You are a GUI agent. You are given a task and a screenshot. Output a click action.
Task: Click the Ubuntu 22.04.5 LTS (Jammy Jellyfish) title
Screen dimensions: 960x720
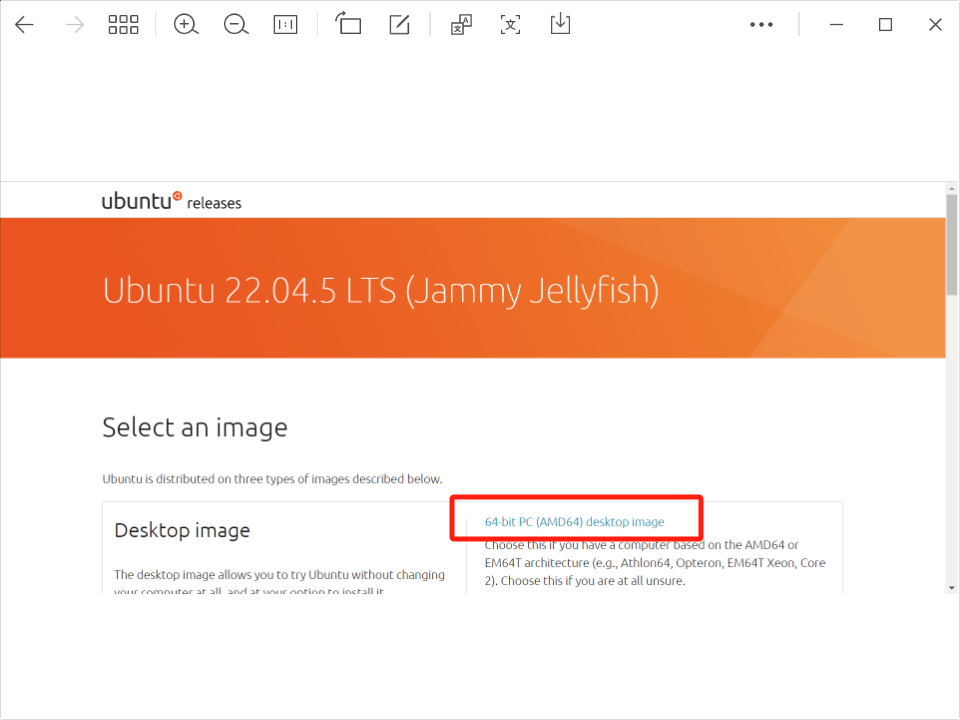(x=380, y=291)
